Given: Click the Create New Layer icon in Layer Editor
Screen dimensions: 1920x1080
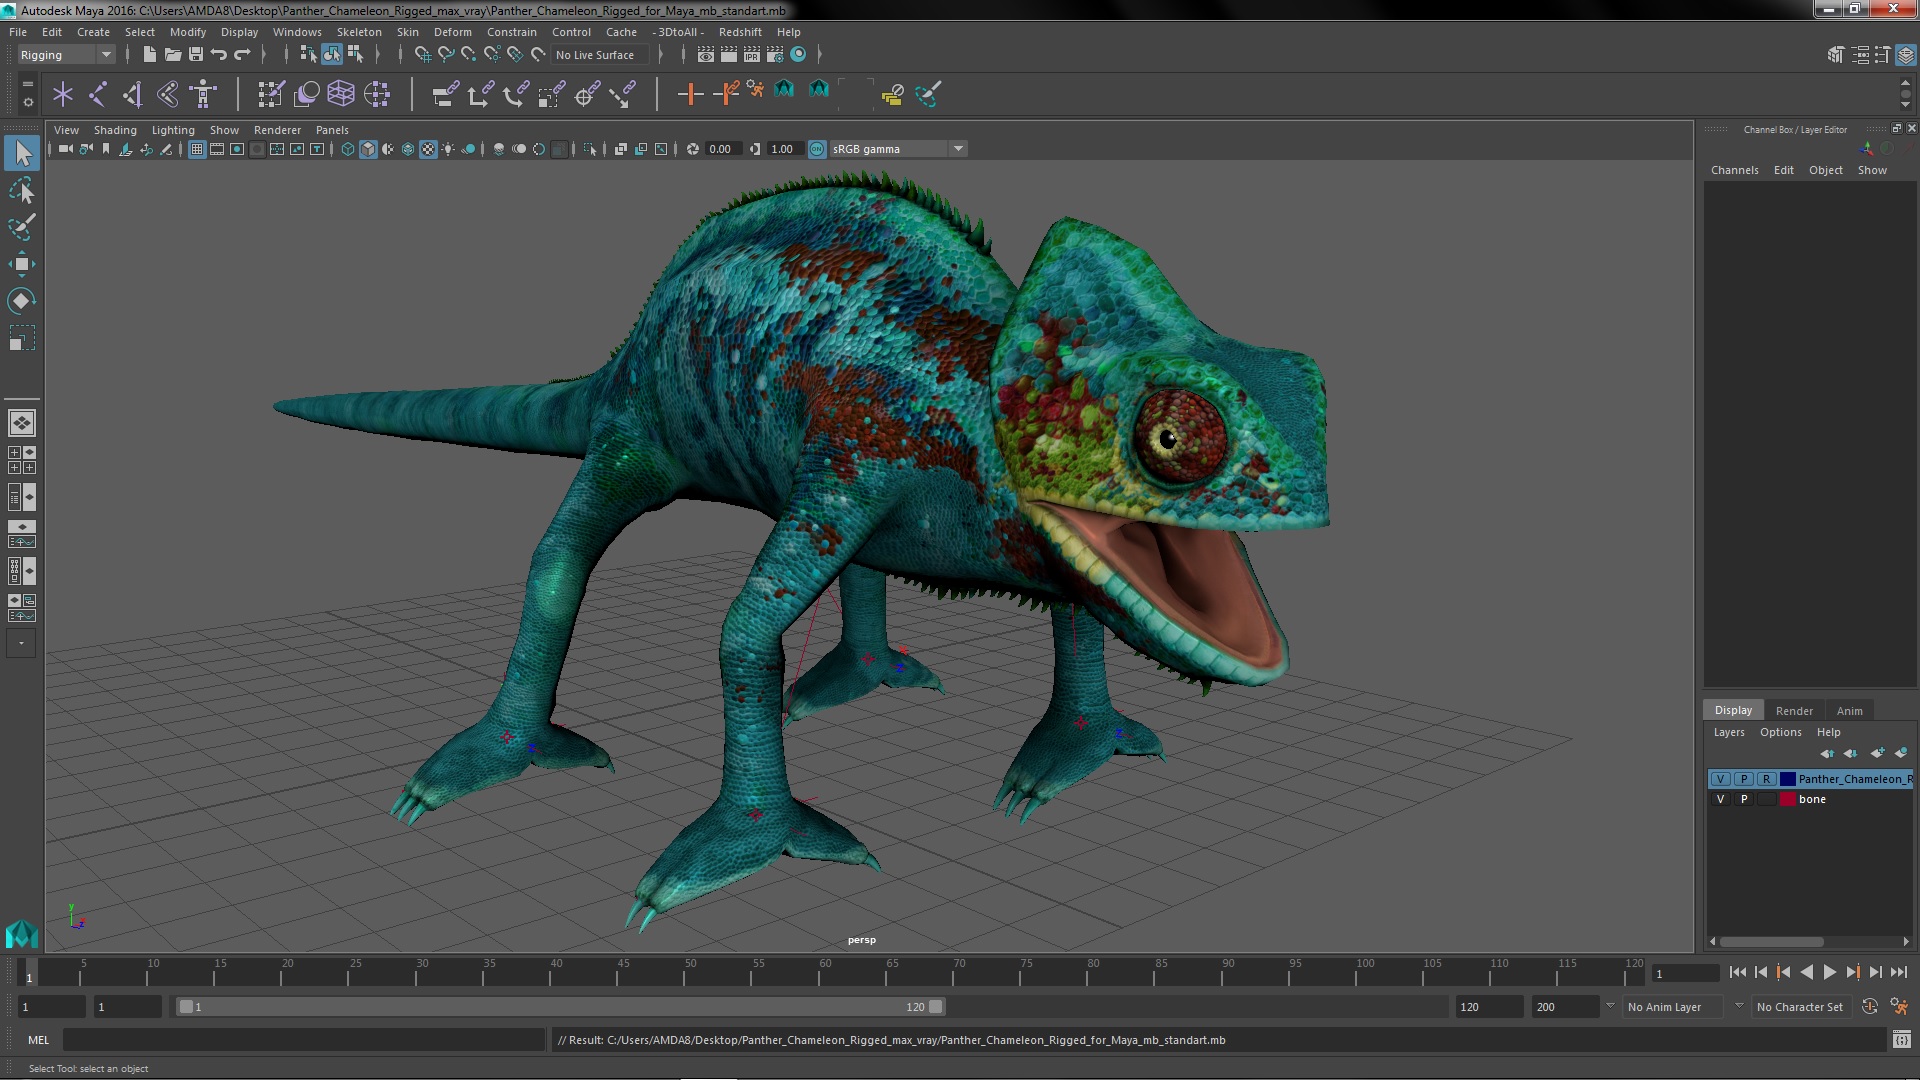Looking at the screenshot, I should tap(1877, 753).
